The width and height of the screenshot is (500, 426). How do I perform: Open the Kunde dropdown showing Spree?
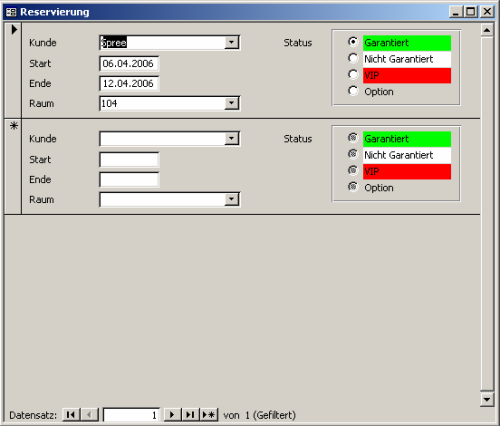point(231,42)
